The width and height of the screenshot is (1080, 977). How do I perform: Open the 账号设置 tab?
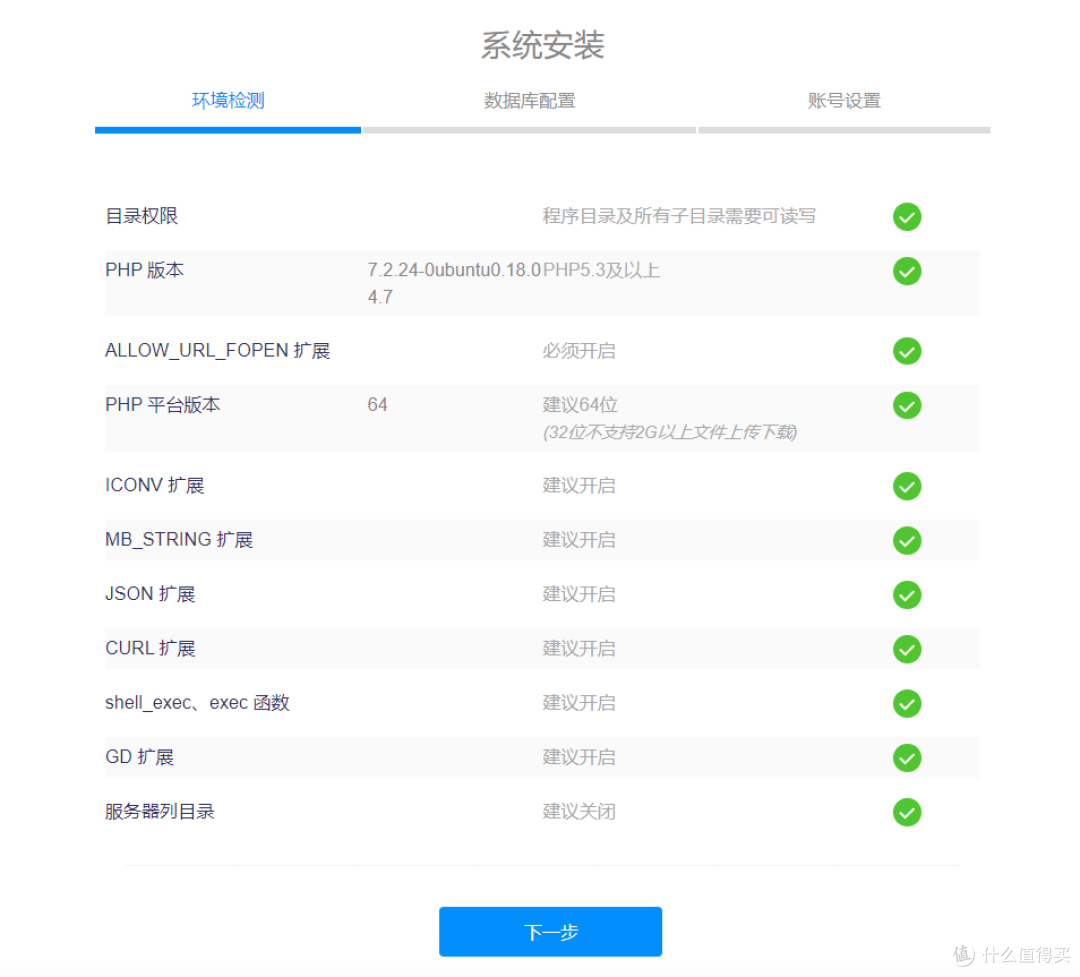845,101
